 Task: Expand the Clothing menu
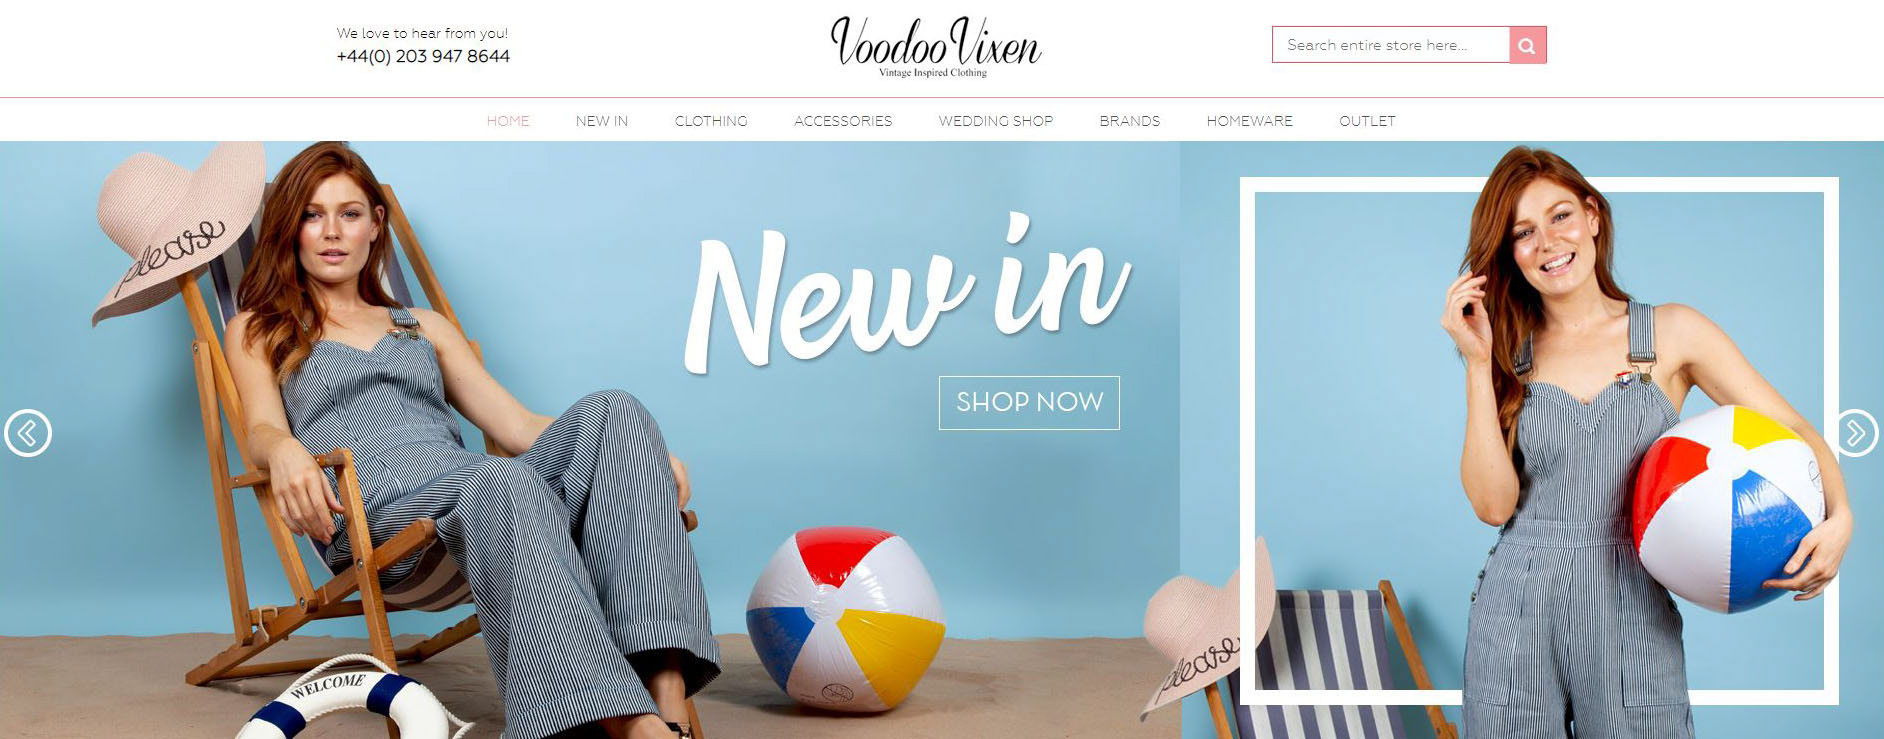pyautogui.click(x=711, y=121)
